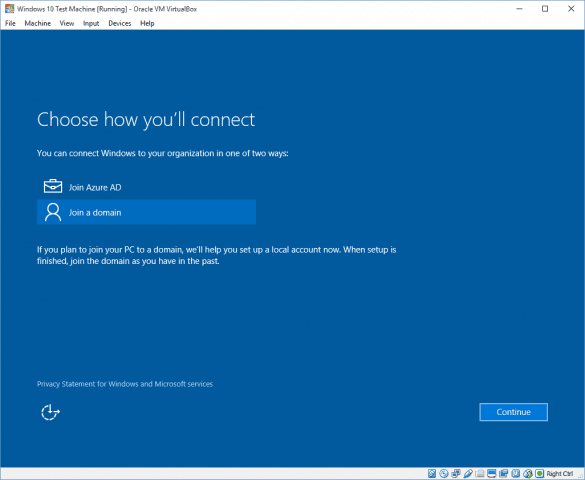Open the Help menu
Viewport: 585px width, 480px height.
tap(147, 23)
